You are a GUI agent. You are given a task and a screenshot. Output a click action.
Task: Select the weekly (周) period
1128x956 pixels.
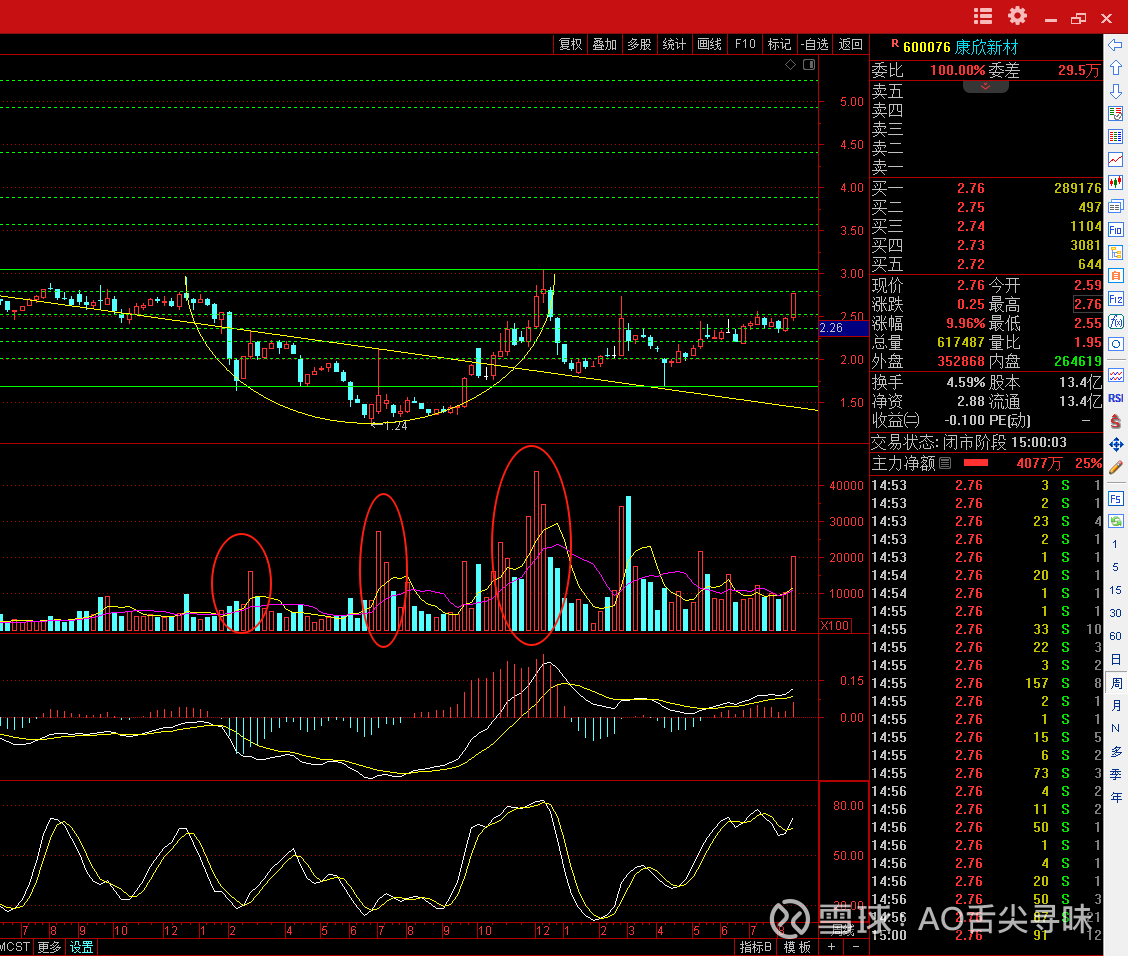point(1115,683)
